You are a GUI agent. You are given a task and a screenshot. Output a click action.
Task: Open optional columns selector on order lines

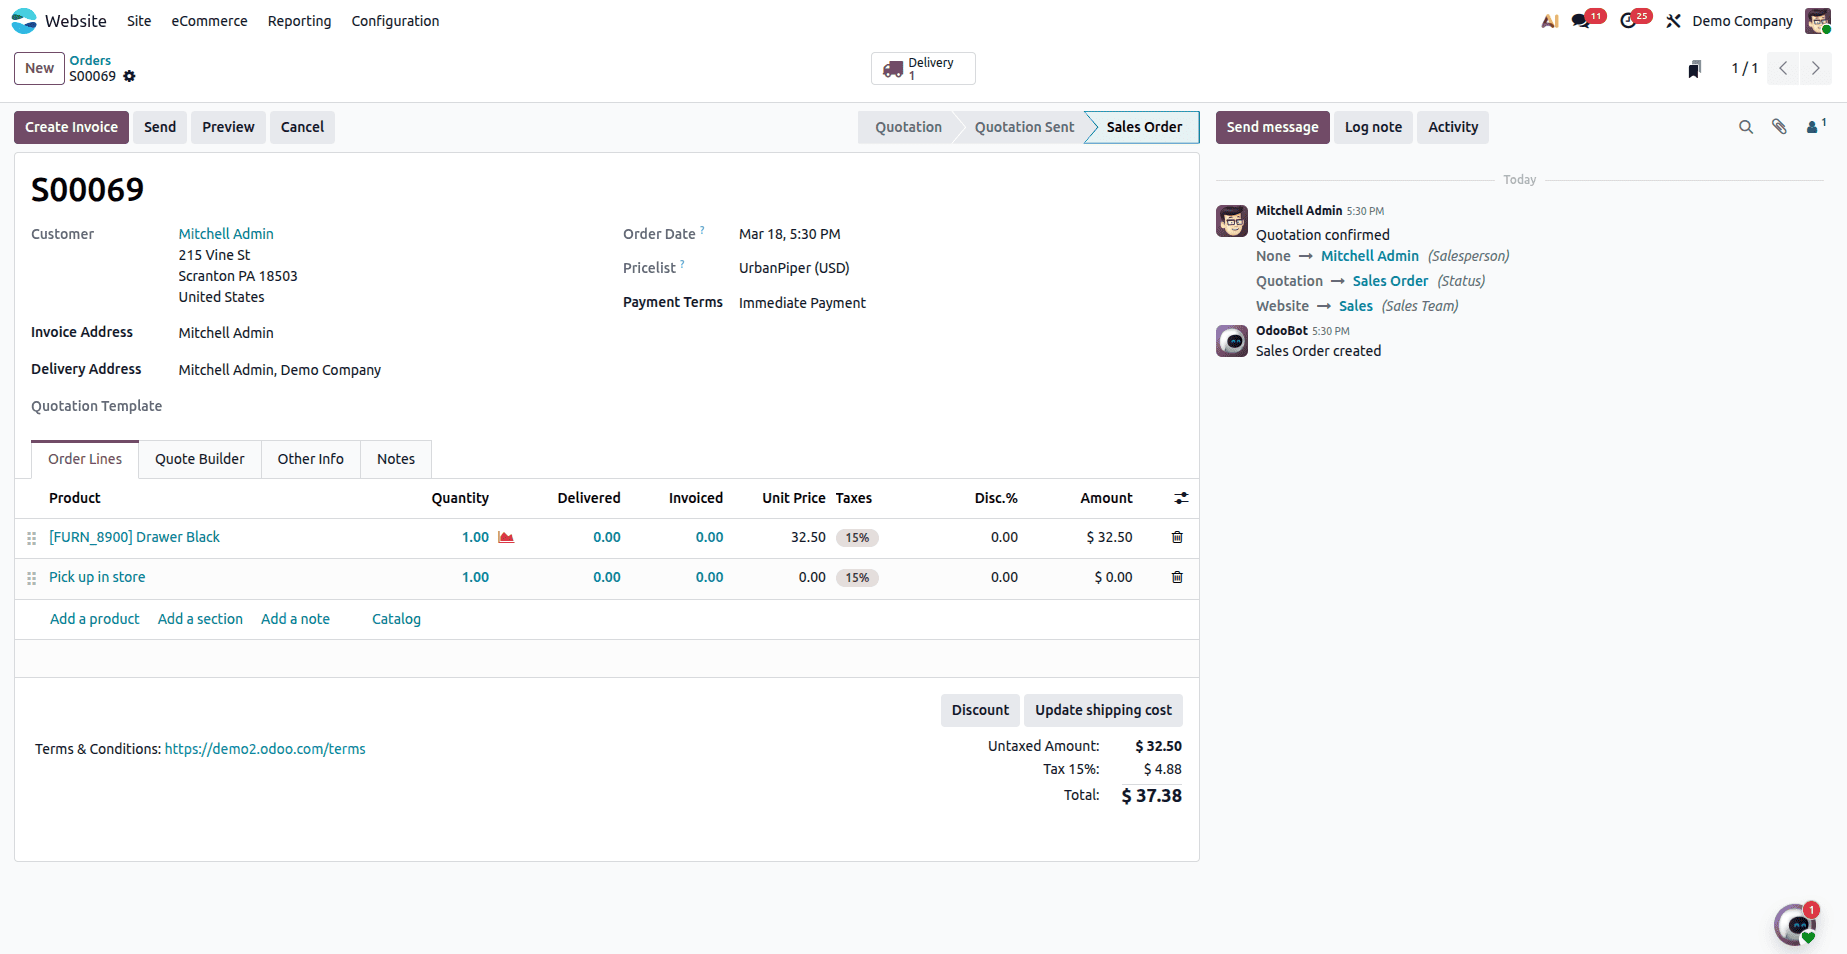coord(1181,498)
